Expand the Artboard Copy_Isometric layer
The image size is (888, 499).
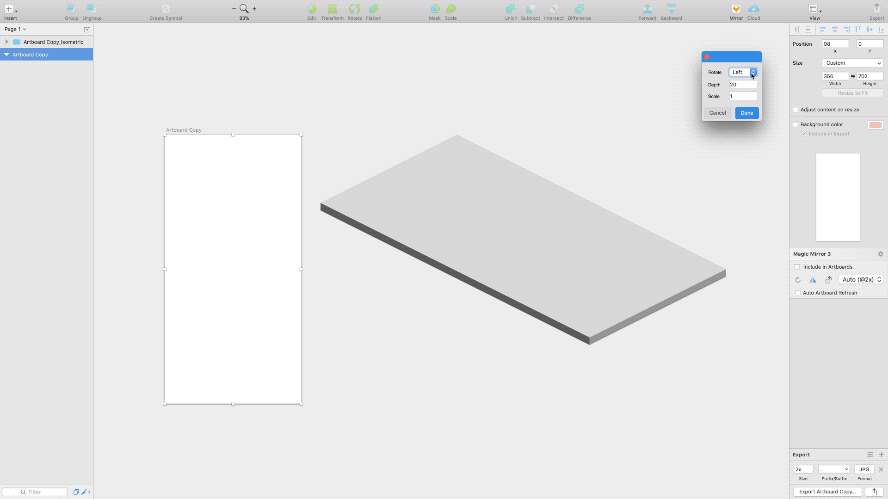[6, 42]
